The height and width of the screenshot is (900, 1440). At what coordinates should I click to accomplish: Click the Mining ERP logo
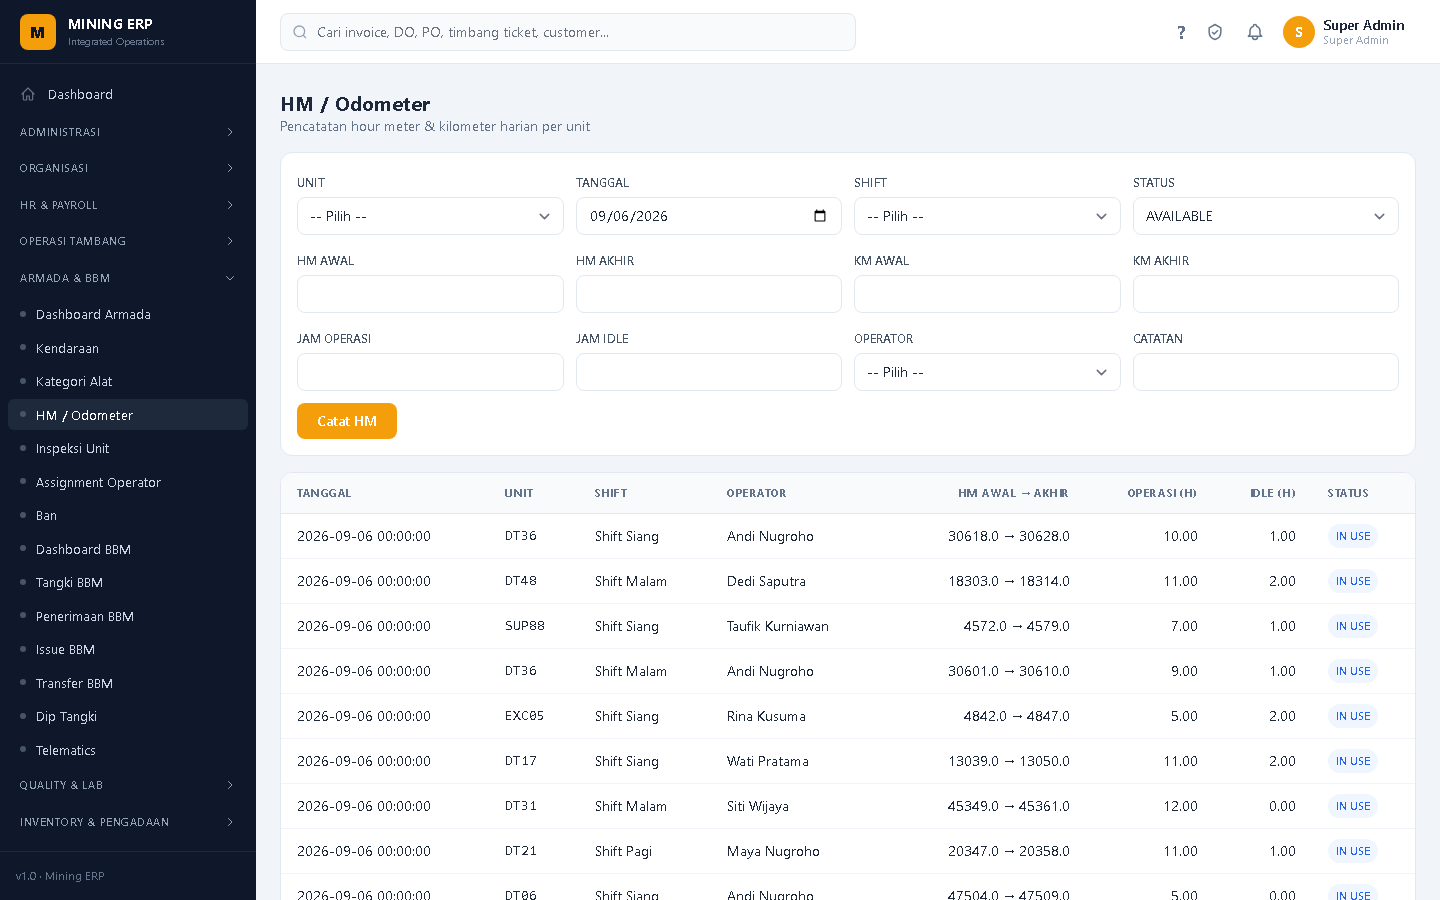point(38,32)
